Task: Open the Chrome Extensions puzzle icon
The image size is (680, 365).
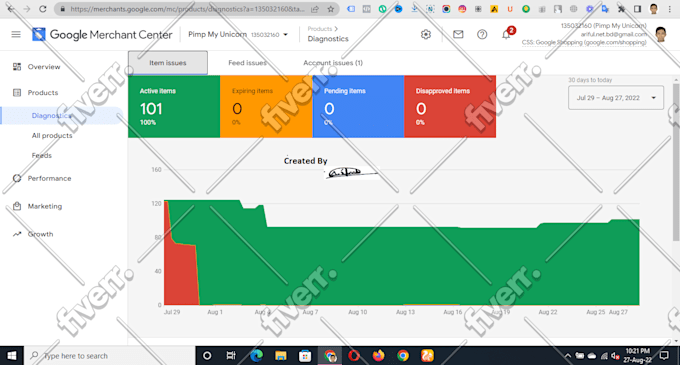Action: (621, 9)
